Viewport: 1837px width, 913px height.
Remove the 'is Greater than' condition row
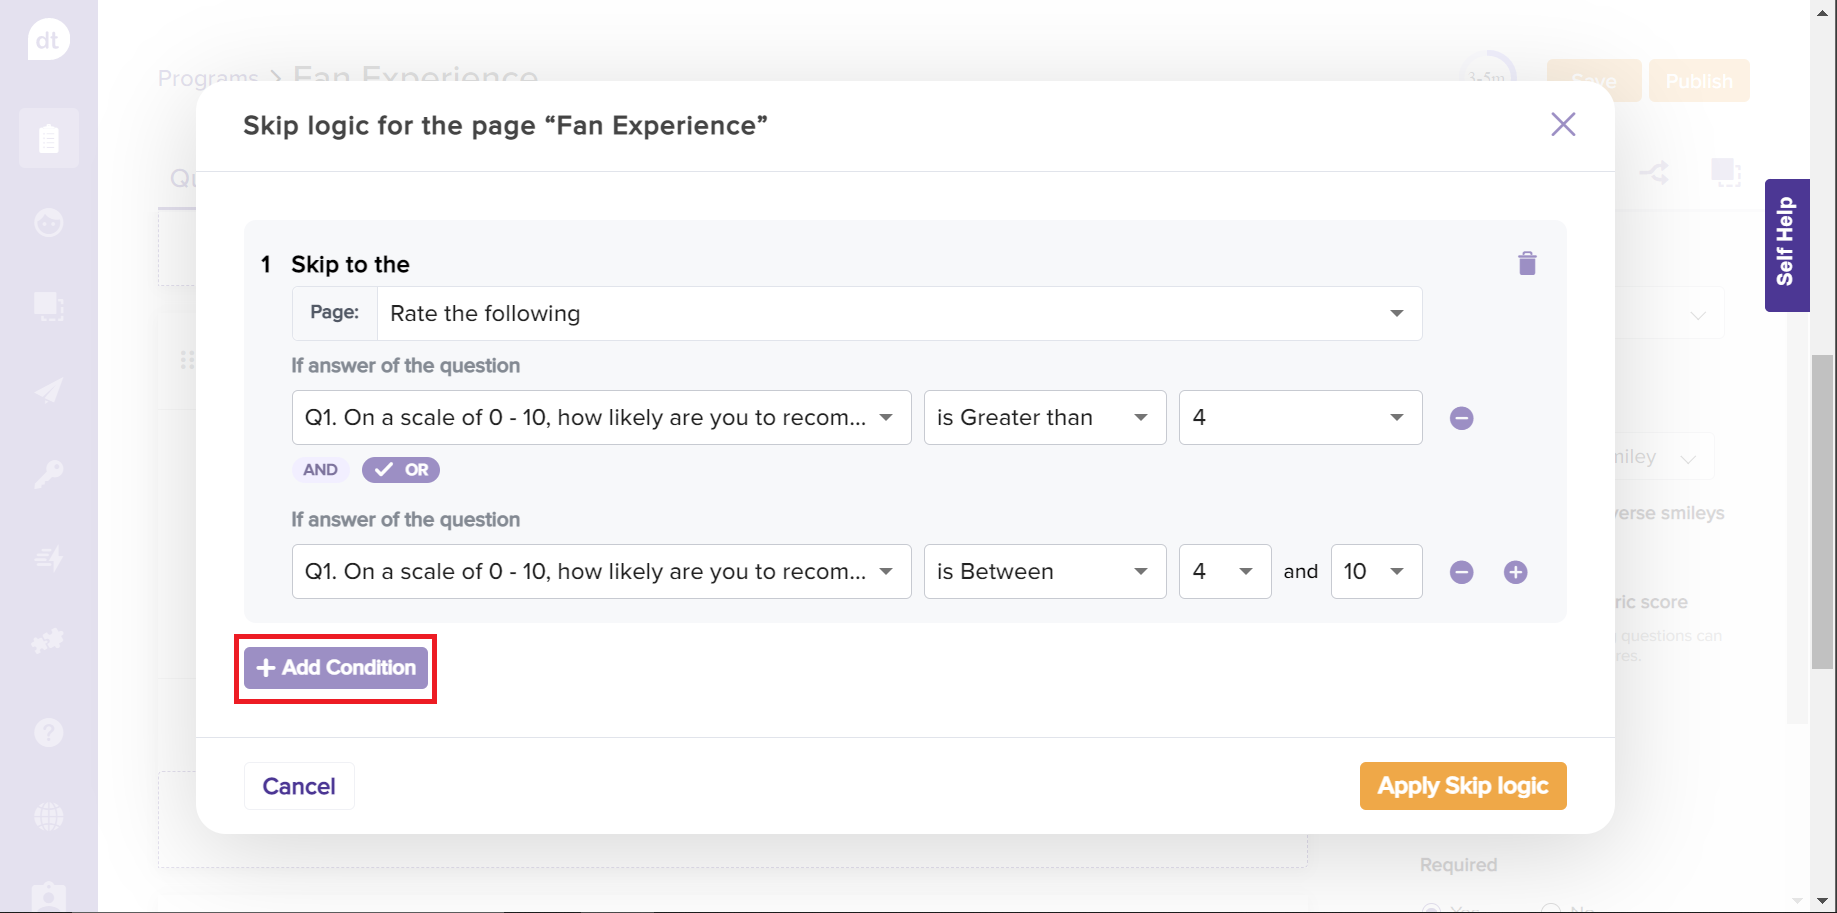[1461, 418]
